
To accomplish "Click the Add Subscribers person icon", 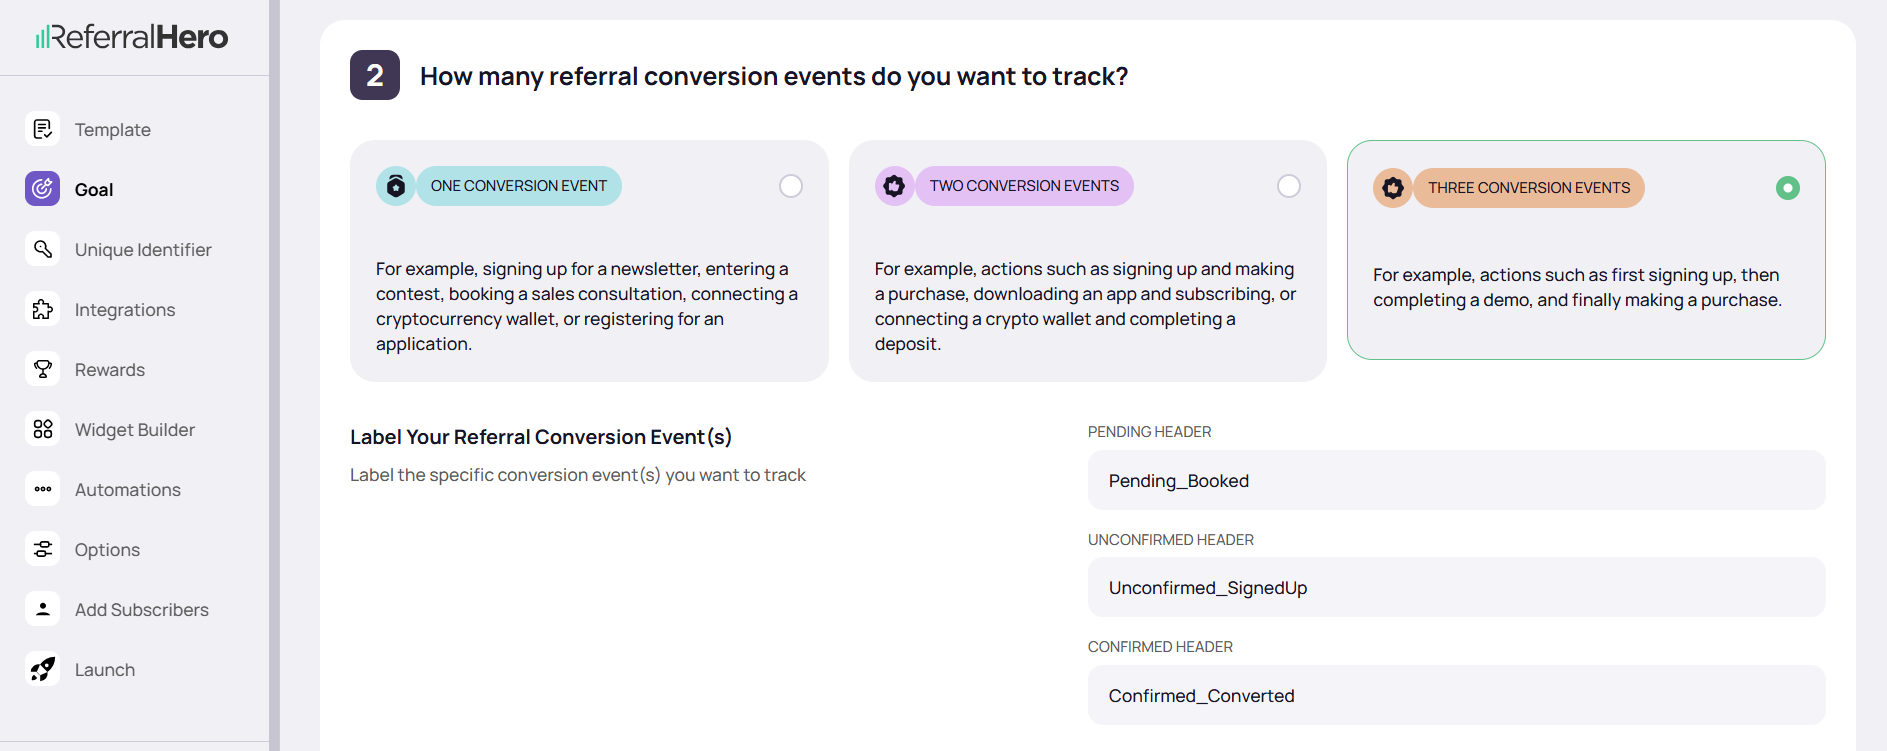I will [43, 609].
